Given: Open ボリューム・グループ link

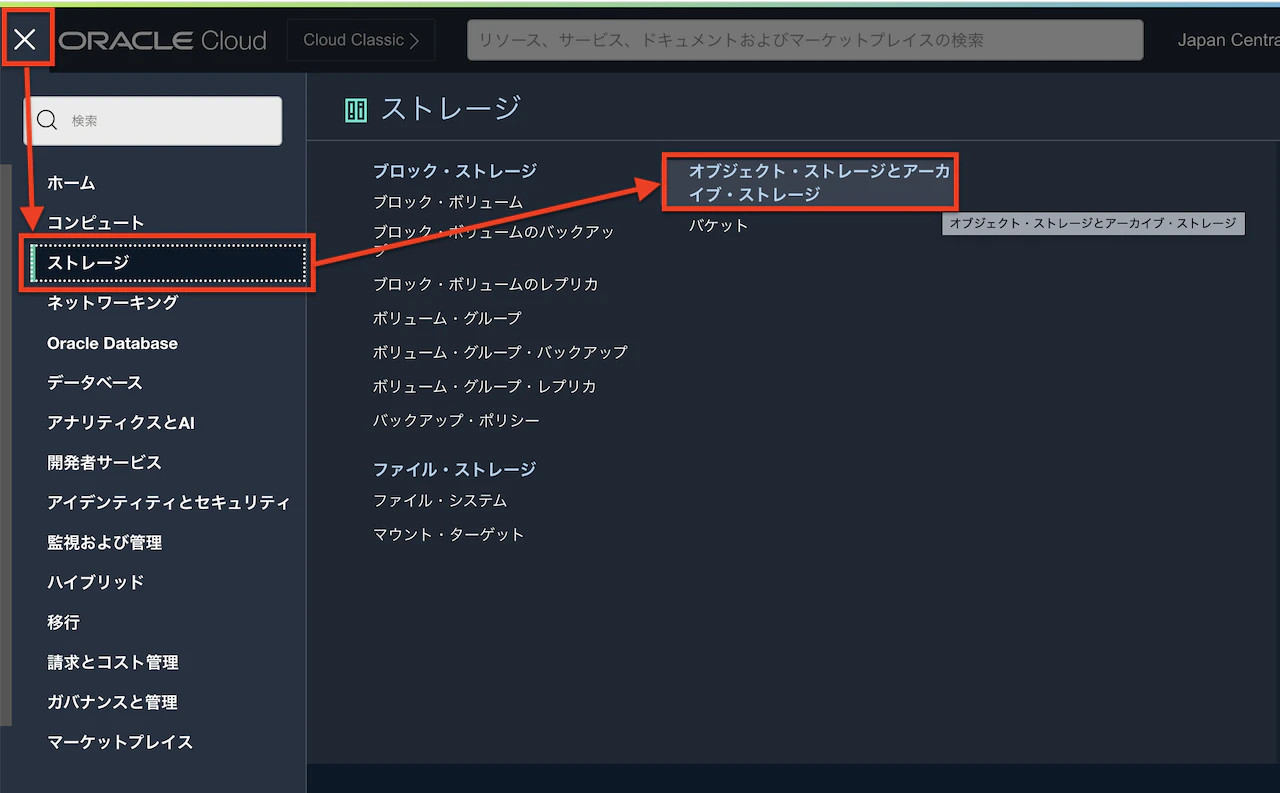Looking at the screenshot, I should tap(447, 318).
